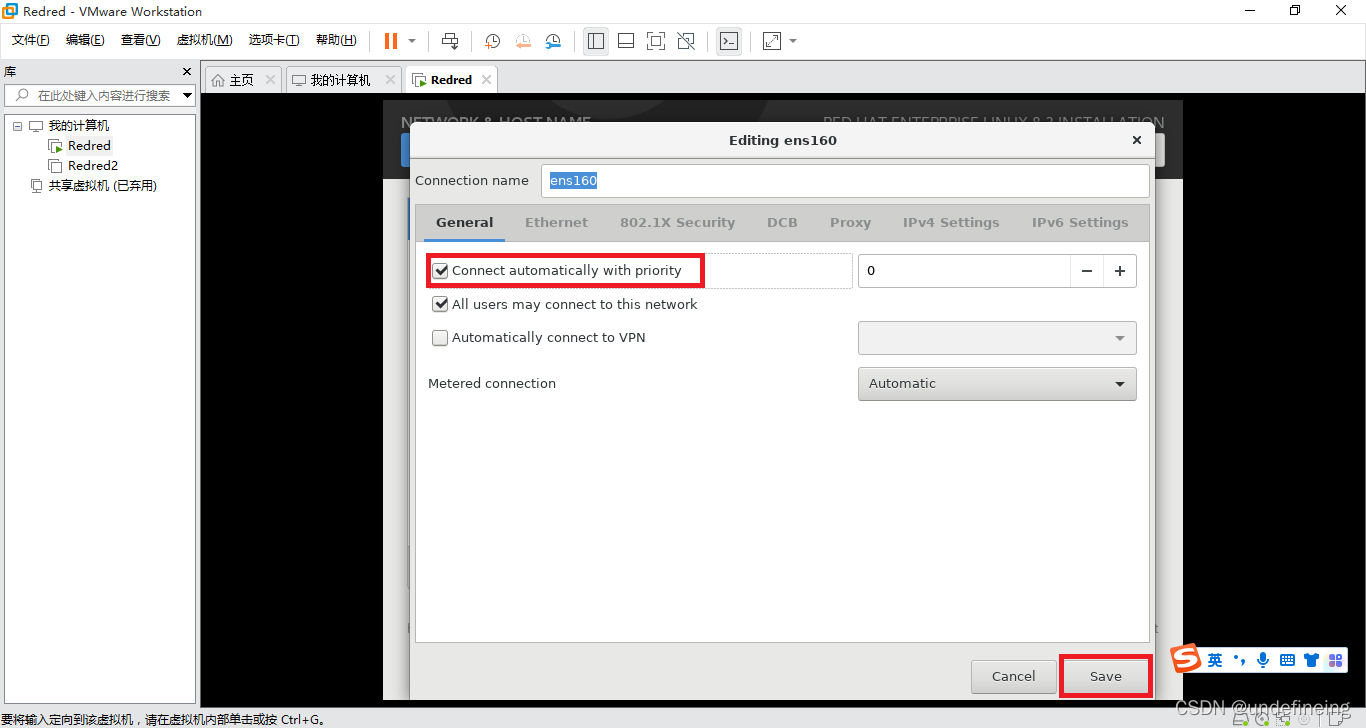Click the IME microphone voice input icon
Screen dimensions: 1366x728
point(1264,661)
